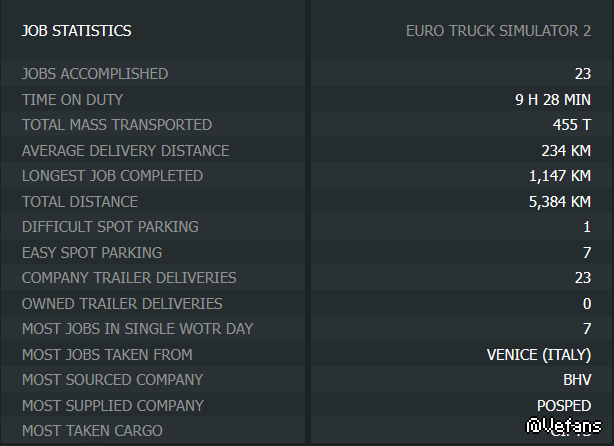Image resolution: width=614 pixels, height=446 pixels.
Task: Click the Longest Job Completed label
Action: (112, 176)
